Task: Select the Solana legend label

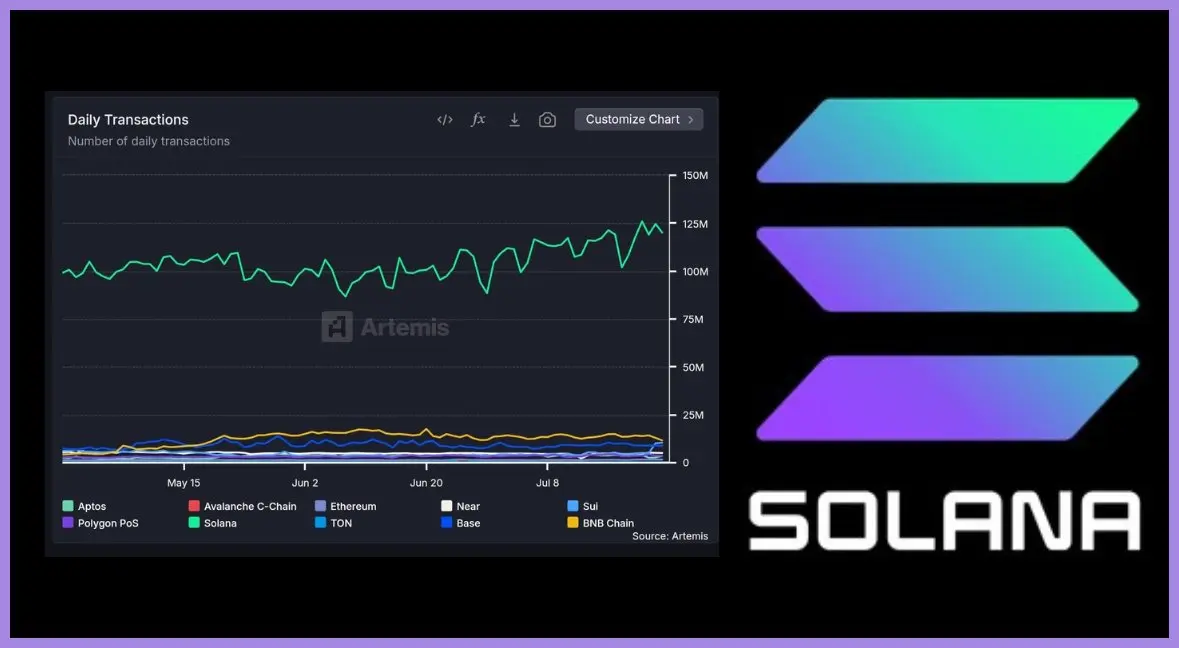Action: (220, 523)
